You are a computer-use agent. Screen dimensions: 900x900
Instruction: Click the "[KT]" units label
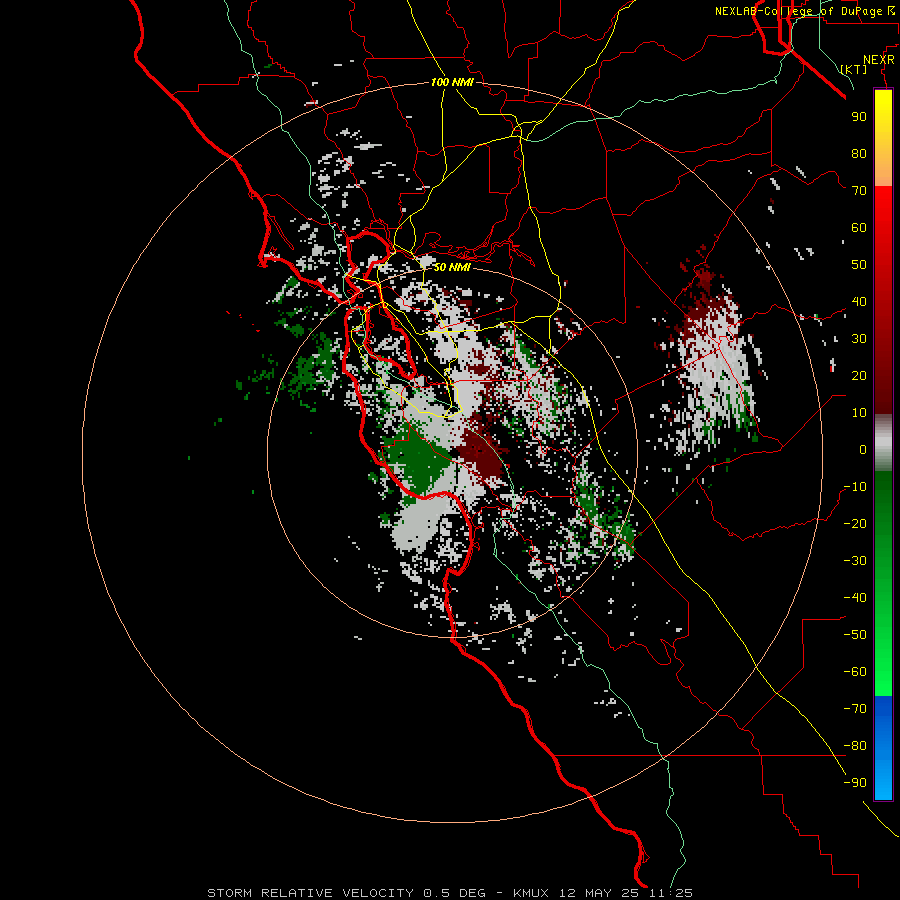click(x=854, y=69)
